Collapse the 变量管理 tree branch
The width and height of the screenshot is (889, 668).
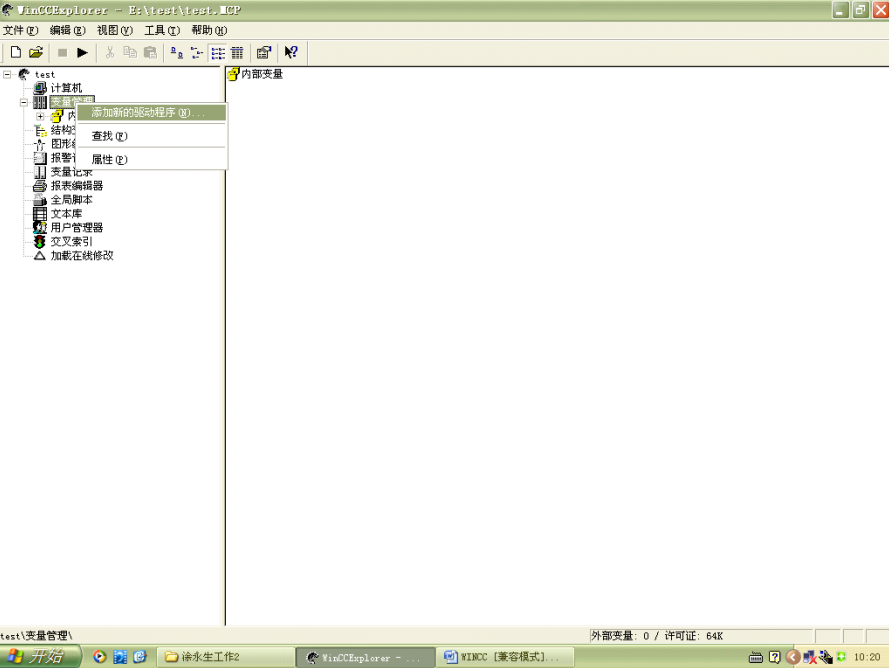24,103
